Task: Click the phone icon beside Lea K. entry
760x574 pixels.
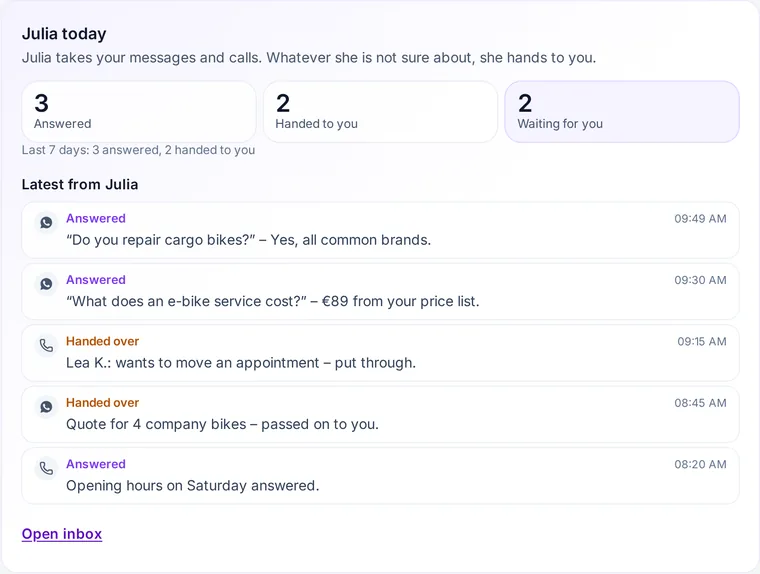Action: tap(46, 345)
